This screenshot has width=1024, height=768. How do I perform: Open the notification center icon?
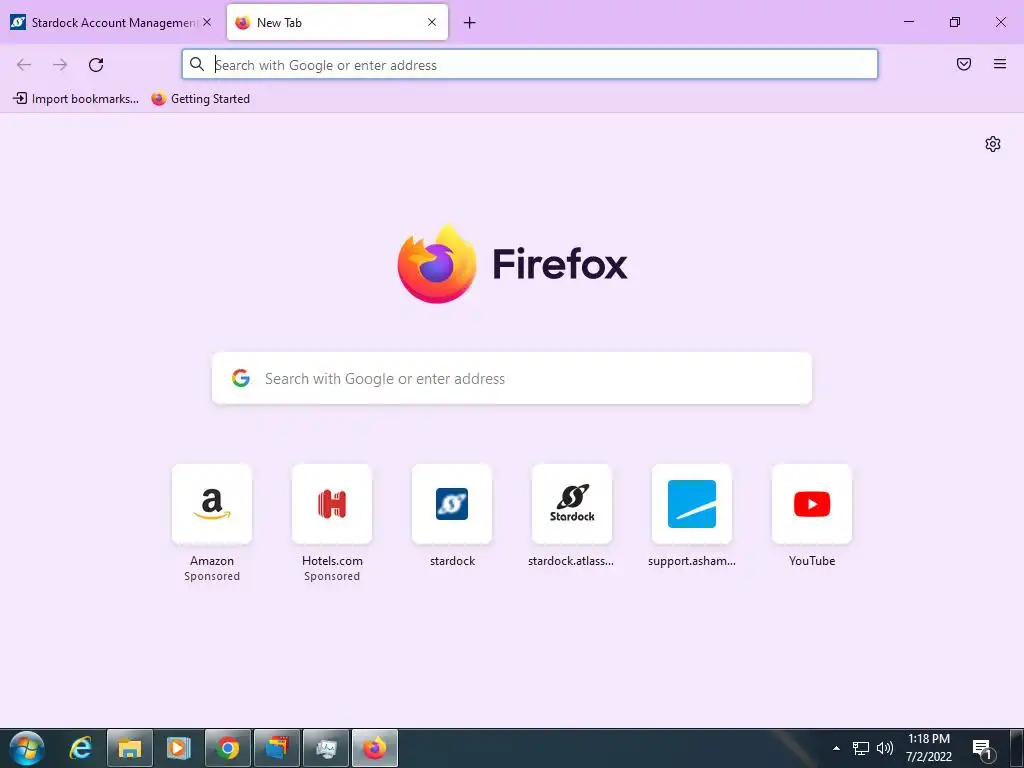click(983, 749)
